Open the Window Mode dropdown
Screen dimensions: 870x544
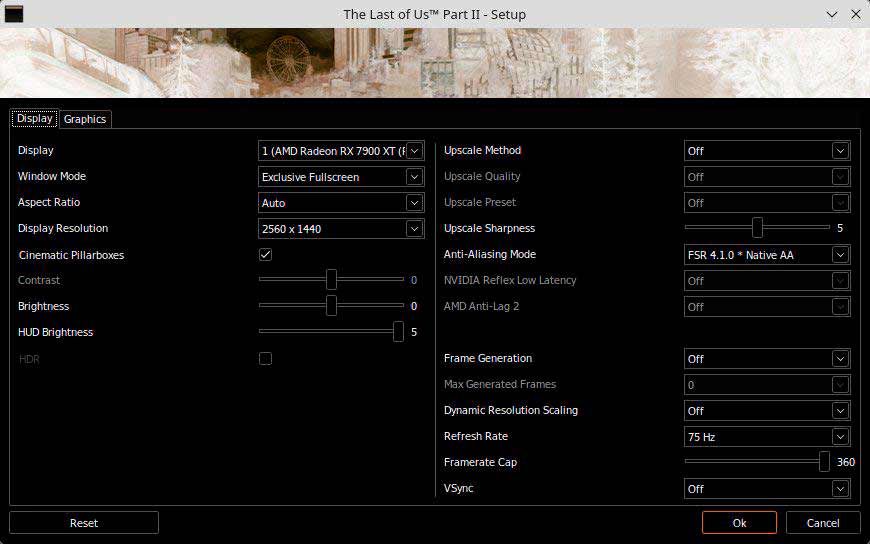click(x=341, y=177)
